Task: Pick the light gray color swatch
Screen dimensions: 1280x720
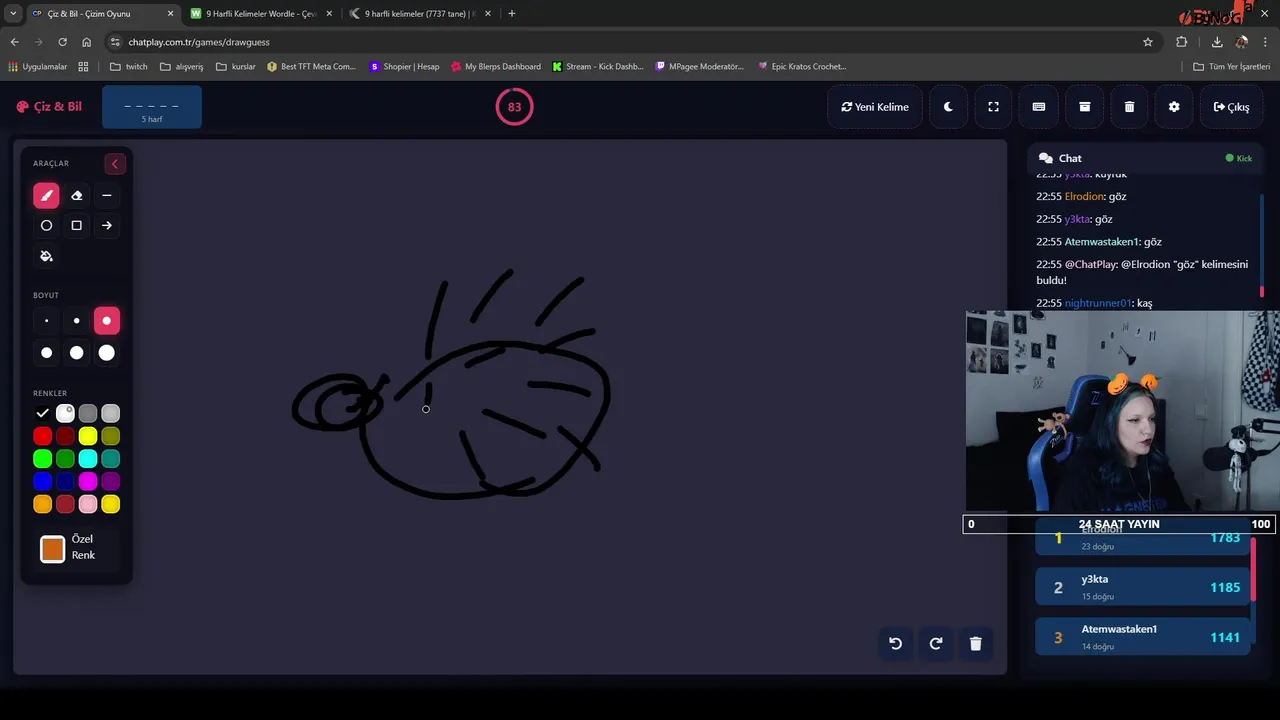Action: [111, 413]
